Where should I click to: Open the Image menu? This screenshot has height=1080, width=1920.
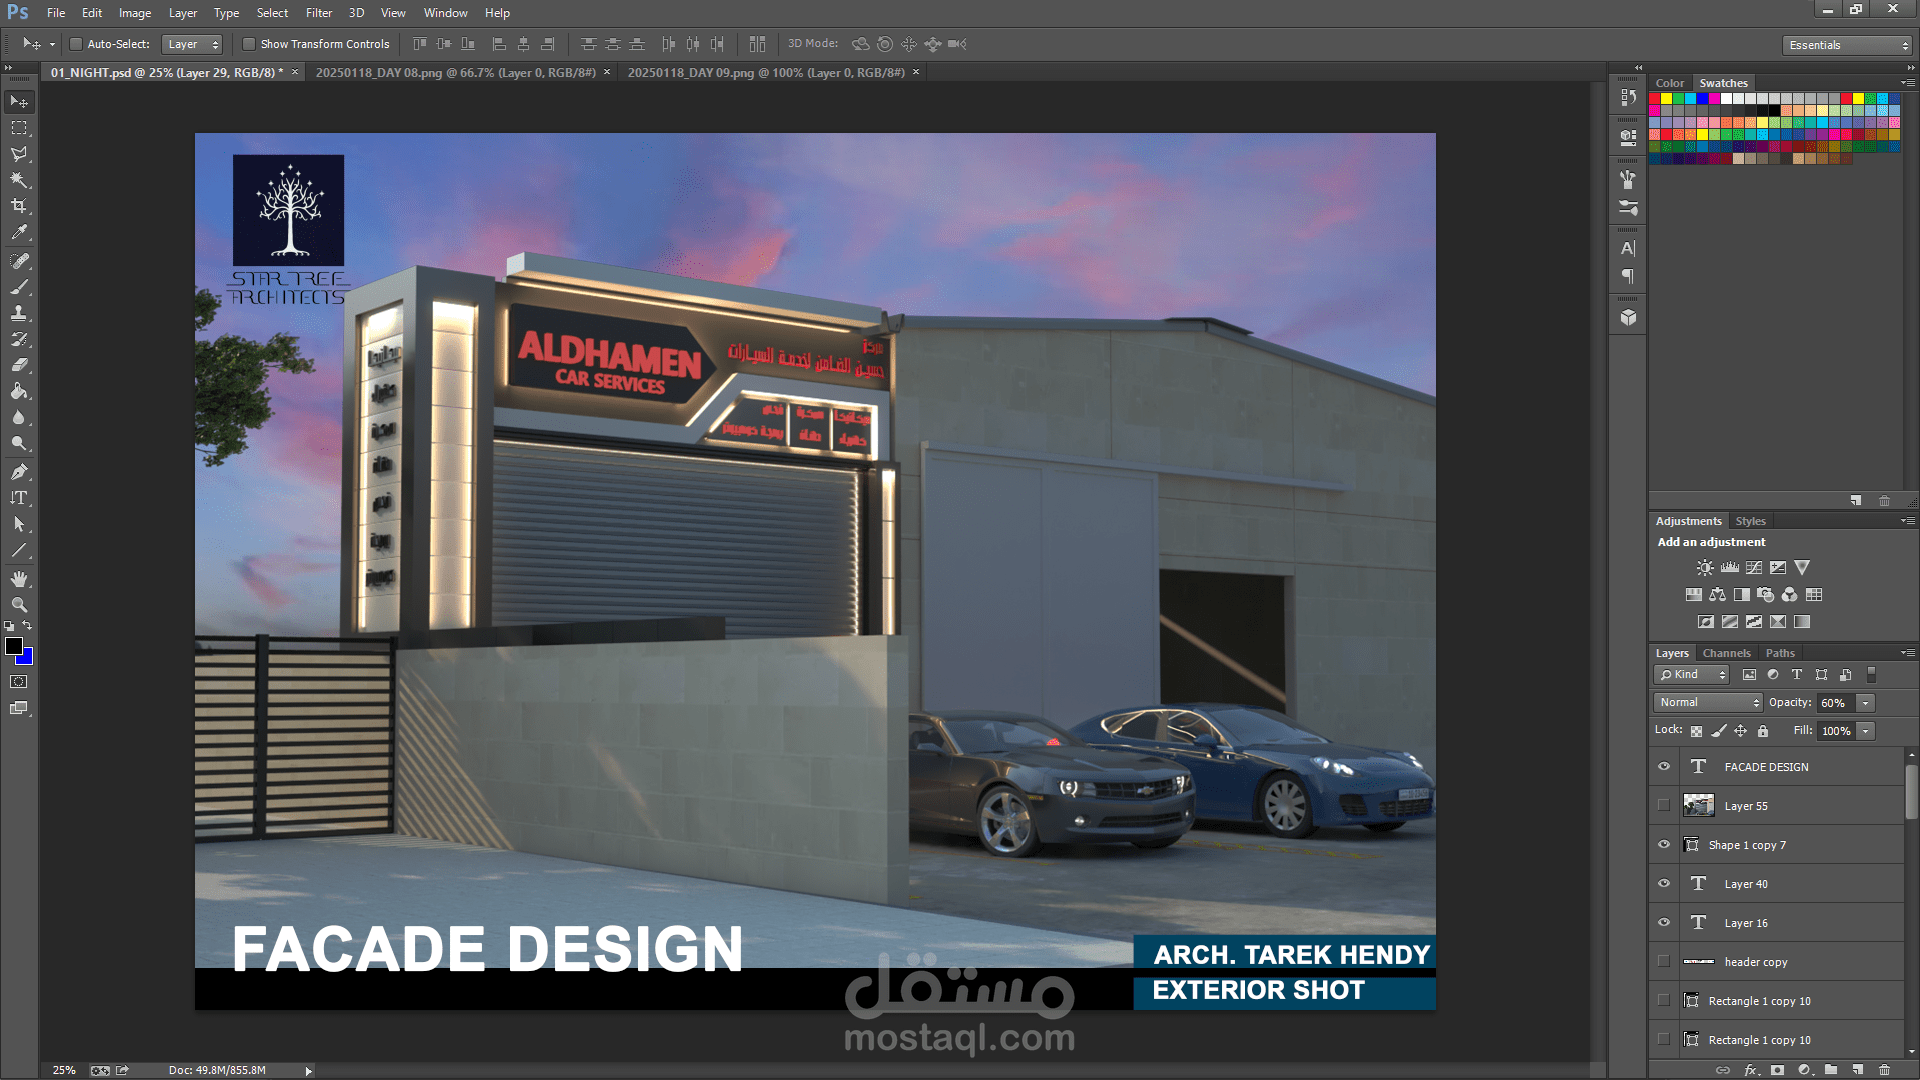[135, 13]
